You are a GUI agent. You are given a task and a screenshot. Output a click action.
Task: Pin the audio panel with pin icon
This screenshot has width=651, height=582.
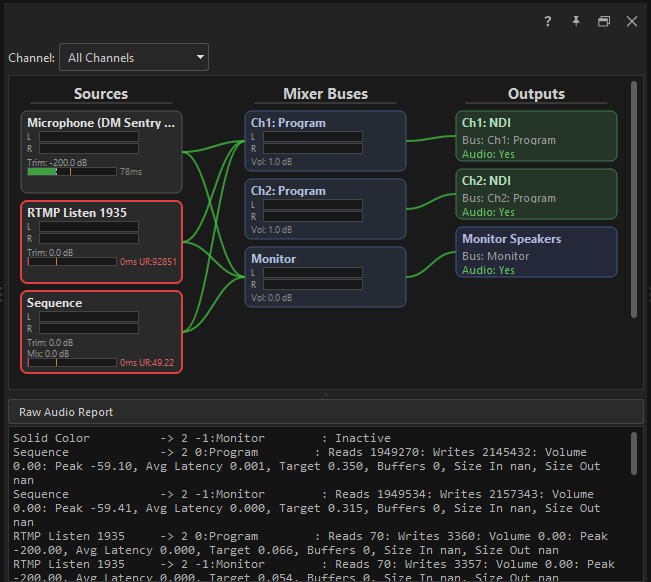576,22
